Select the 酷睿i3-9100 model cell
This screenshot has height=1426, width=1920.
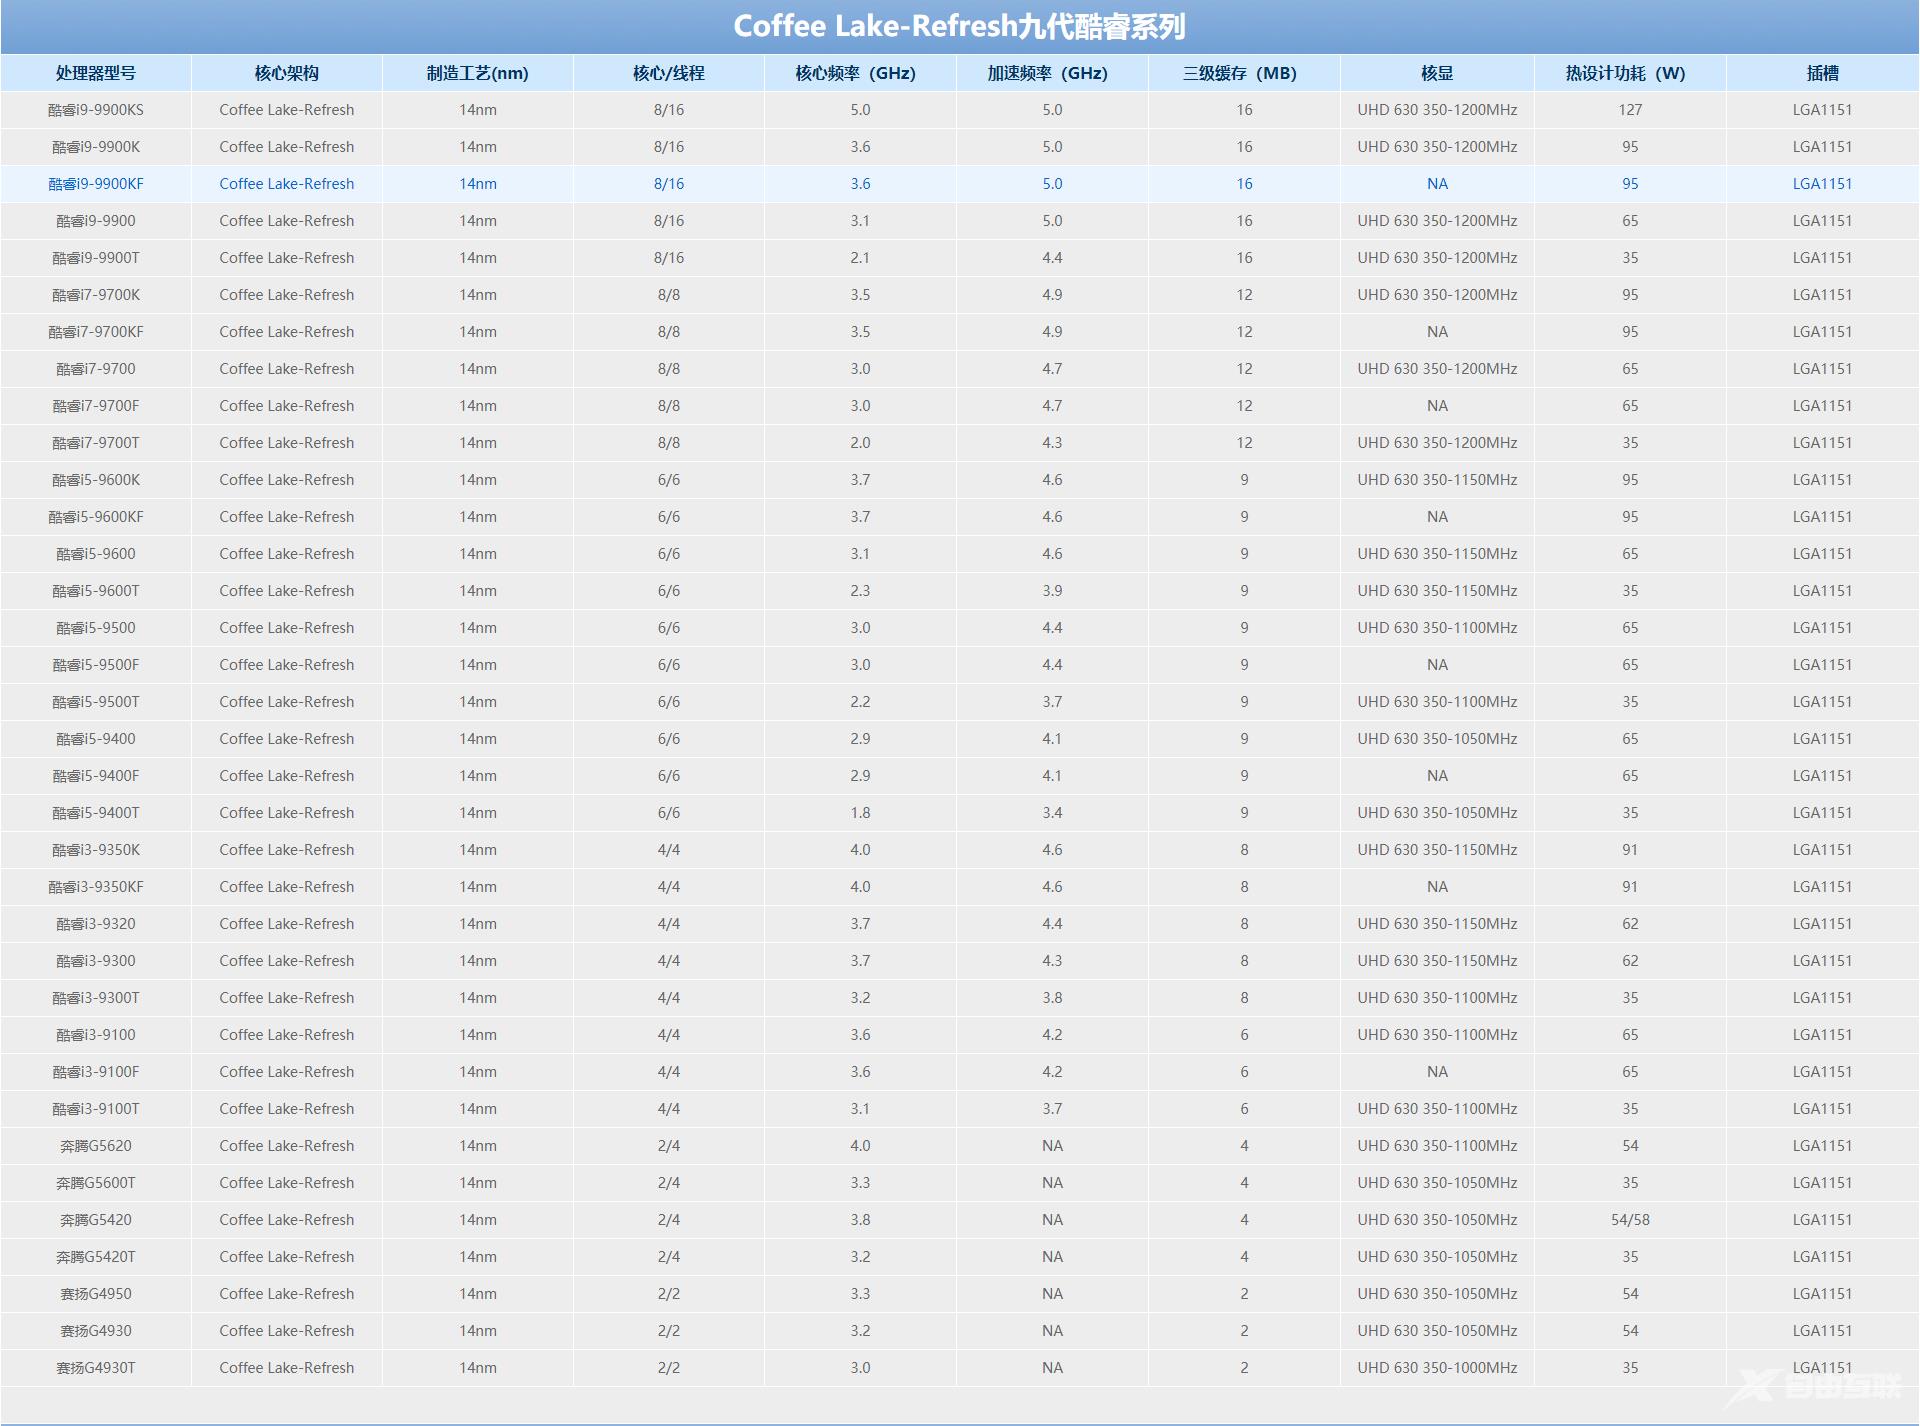(x=96, y=1035)
